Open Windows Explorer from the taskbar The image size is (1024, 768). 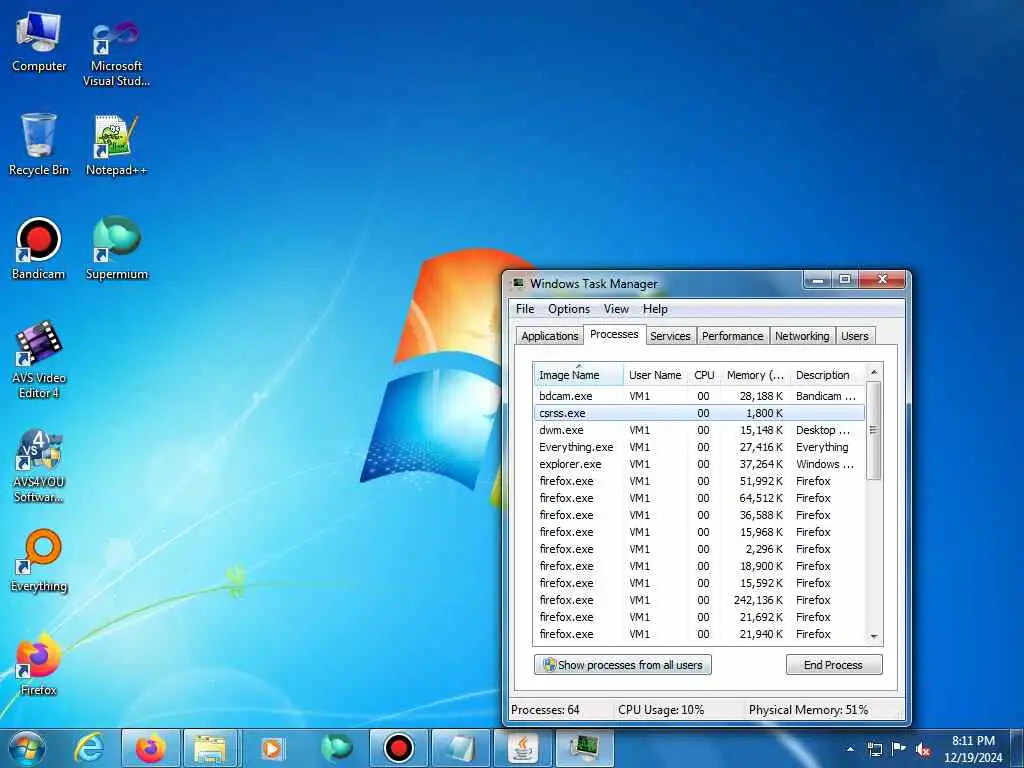[212, 748]
